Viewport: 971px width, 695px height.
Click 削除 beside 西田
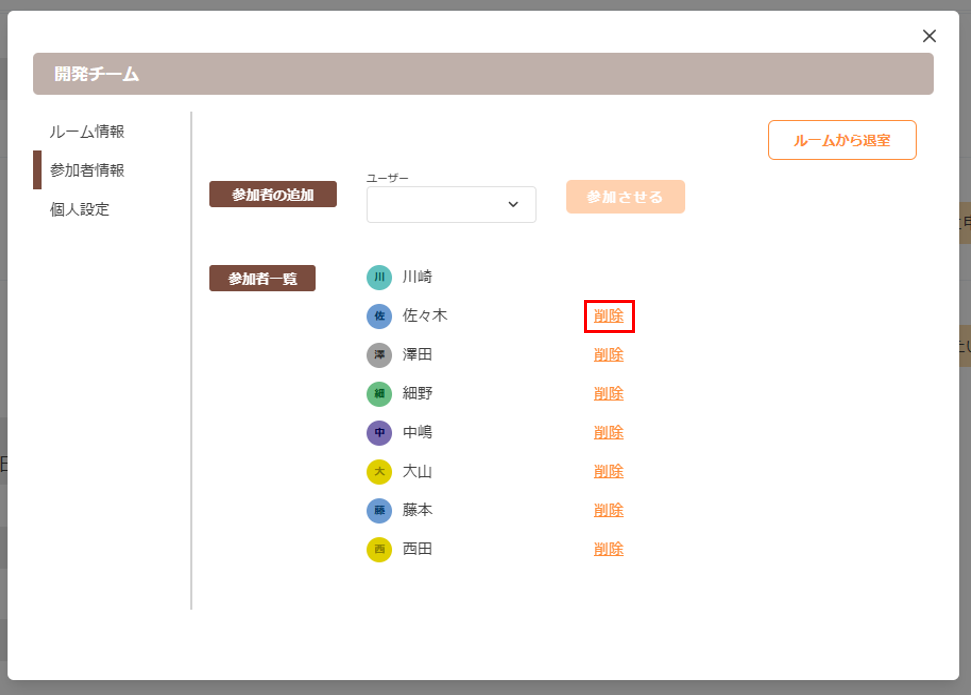[608, 549]
